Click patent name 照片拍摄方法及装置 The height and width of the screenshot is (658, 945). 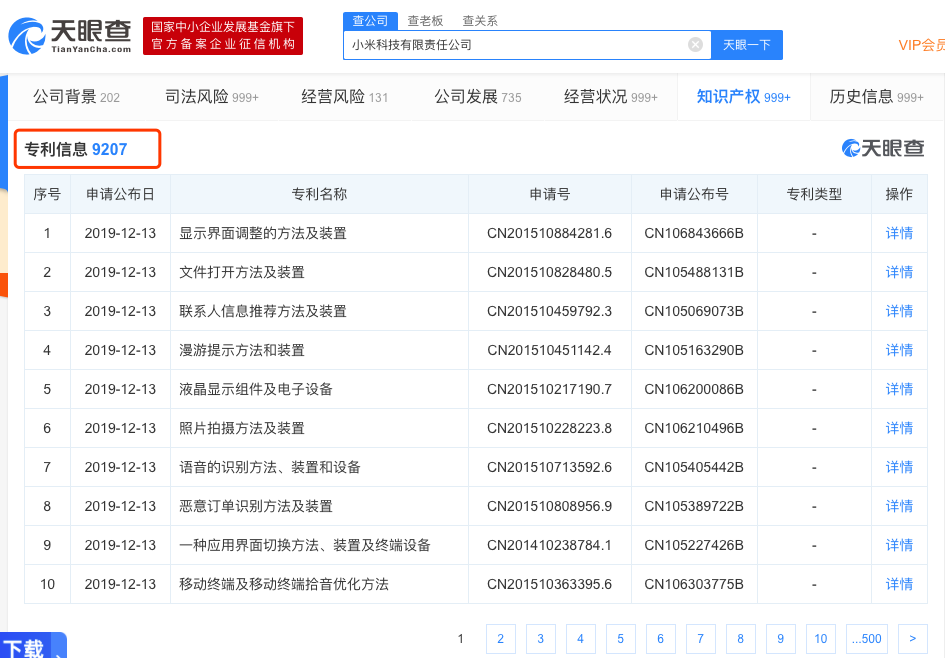coord(242,428)
